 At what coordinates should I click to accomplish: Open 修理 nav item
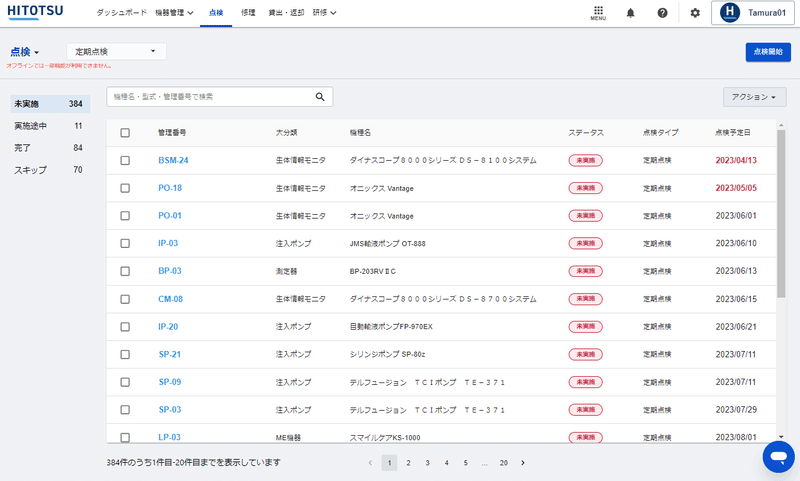(x=248, y=13)
